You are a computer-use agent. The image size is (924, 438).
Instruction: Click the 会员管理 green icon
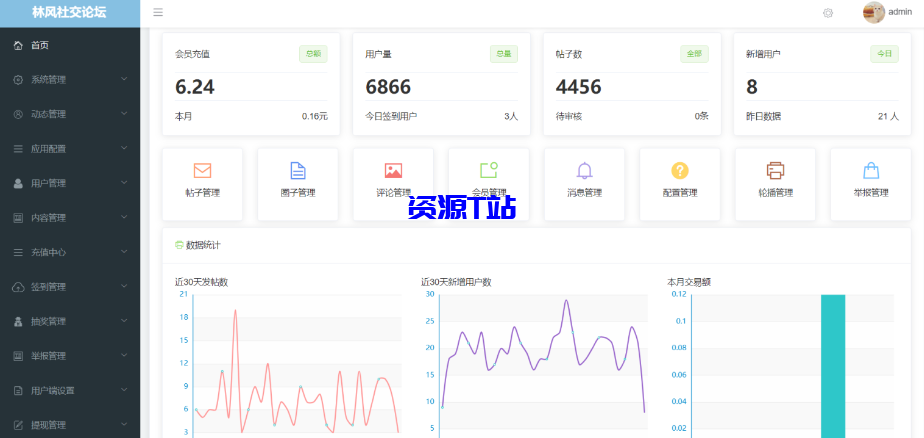(489, 170)
